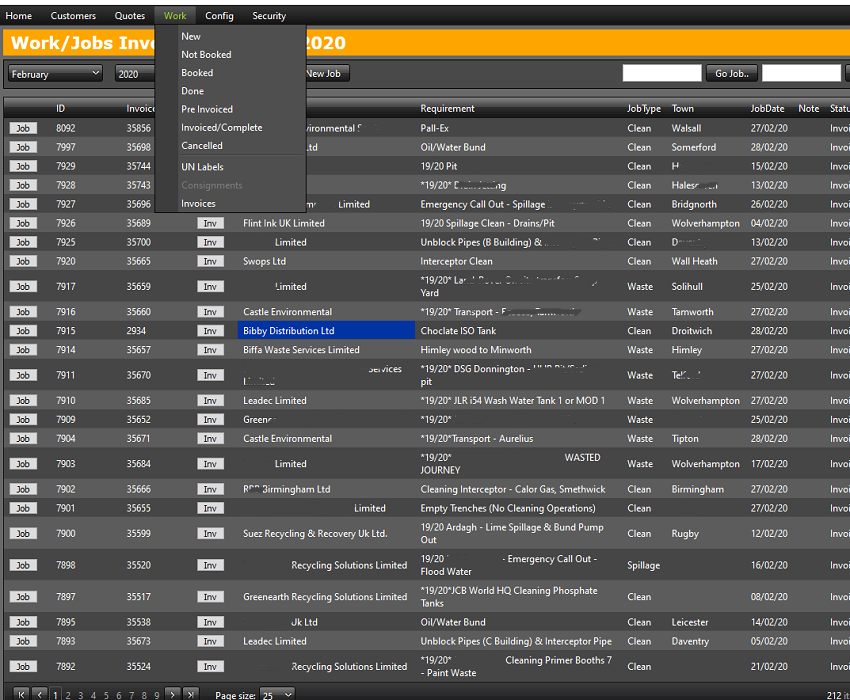This screenshot has height=700, width=850.
Task: Go to the first page of results
Action: pyautogui.click(x=20, y=694)
